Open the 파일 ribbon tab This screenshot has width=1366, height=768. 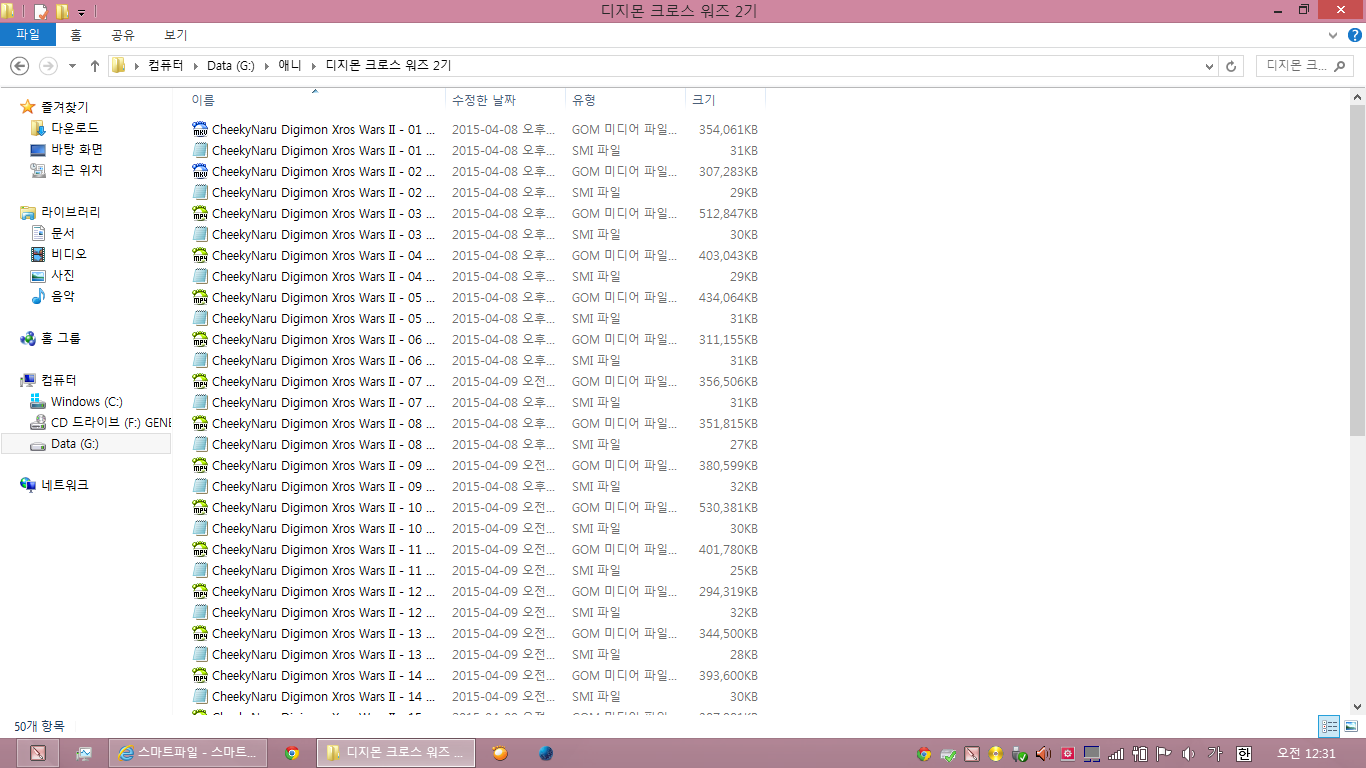(28, 35)
